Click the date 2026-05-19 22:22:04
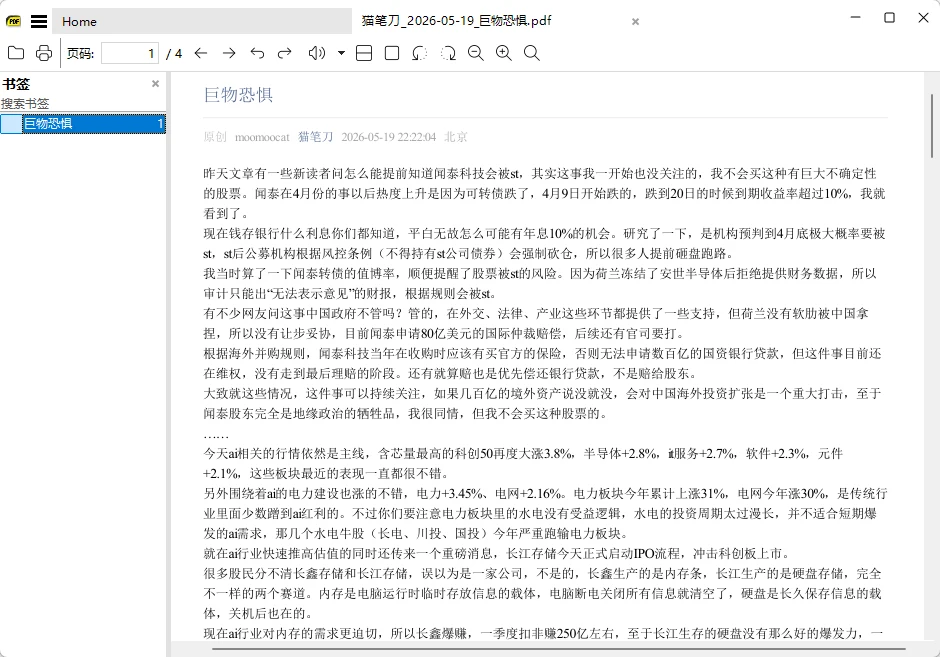 [388, 137]
